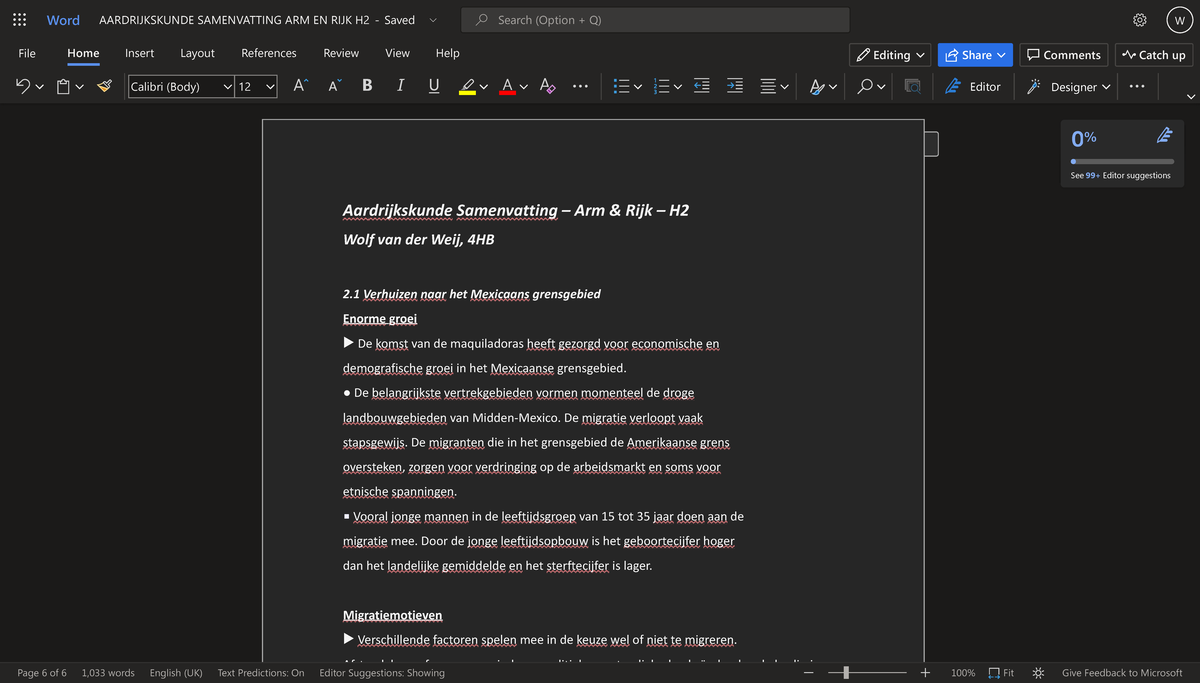1200x683 pixels.
Task: Click the Find magnifier icon
Action: [866, 87]
